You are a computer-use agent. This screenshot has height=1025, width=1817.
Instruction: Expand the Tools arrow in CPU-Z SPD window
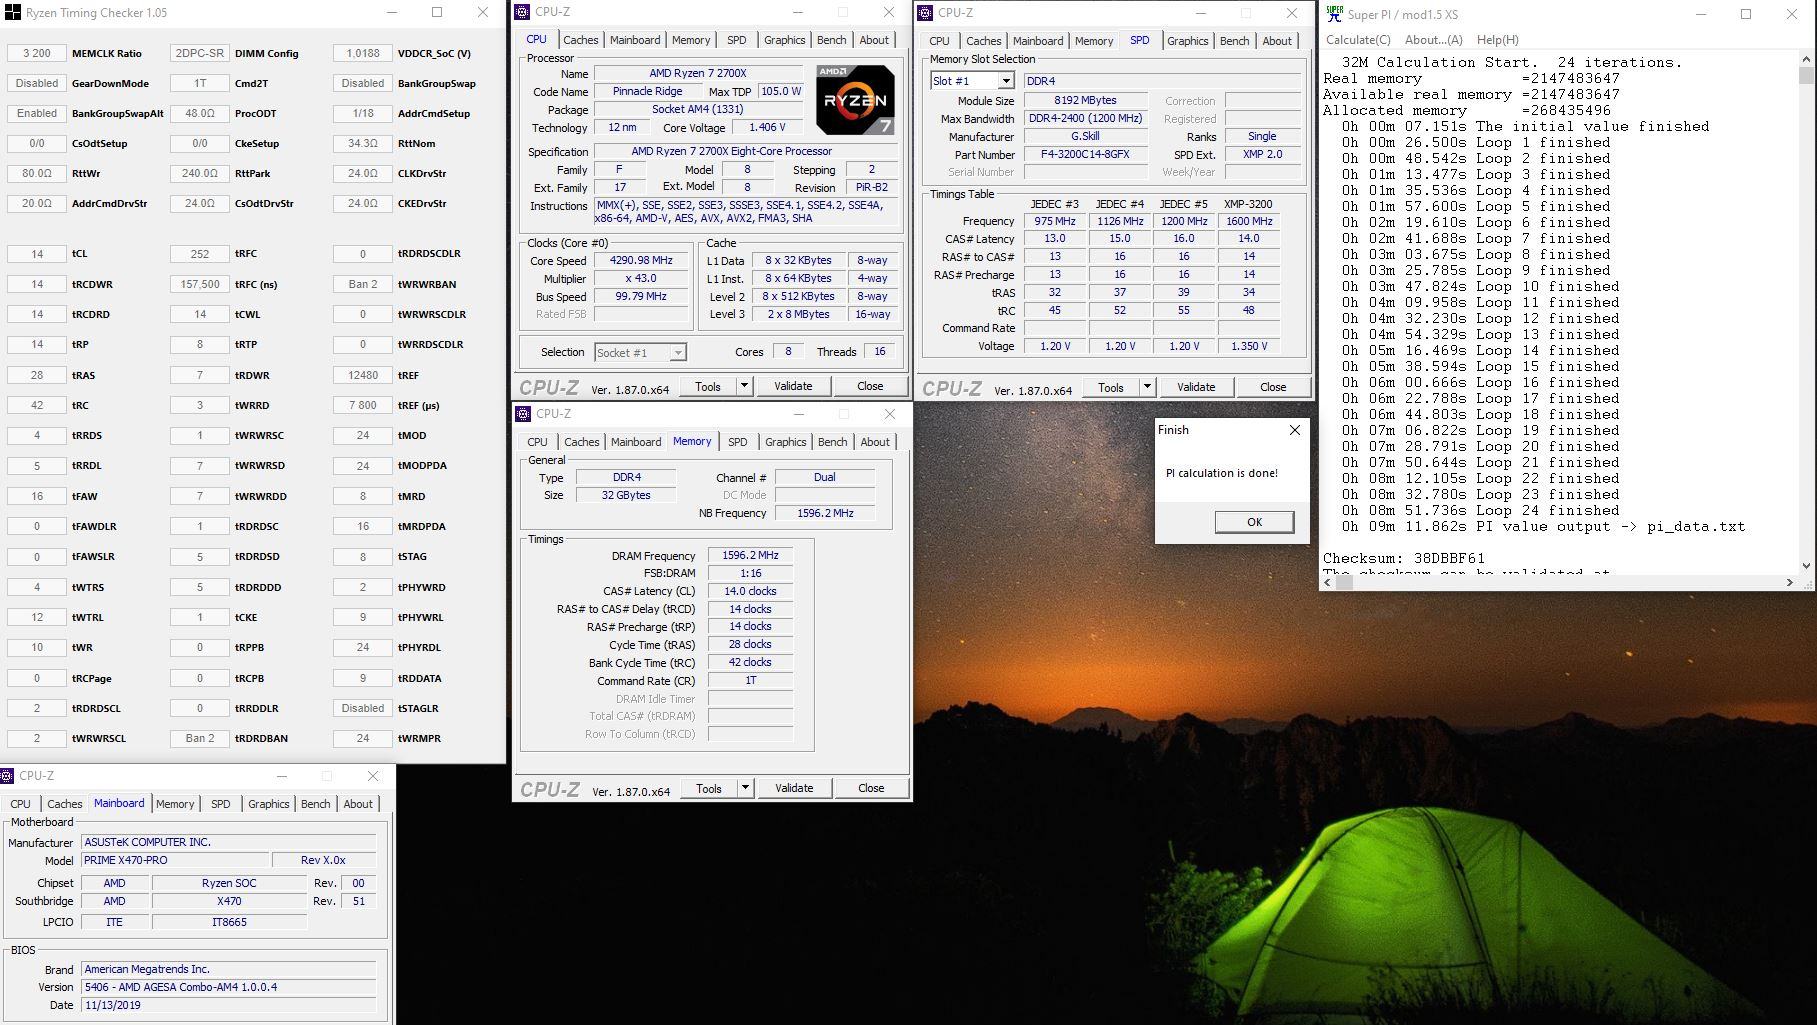pyautogui.click(x=1147, y=387)
